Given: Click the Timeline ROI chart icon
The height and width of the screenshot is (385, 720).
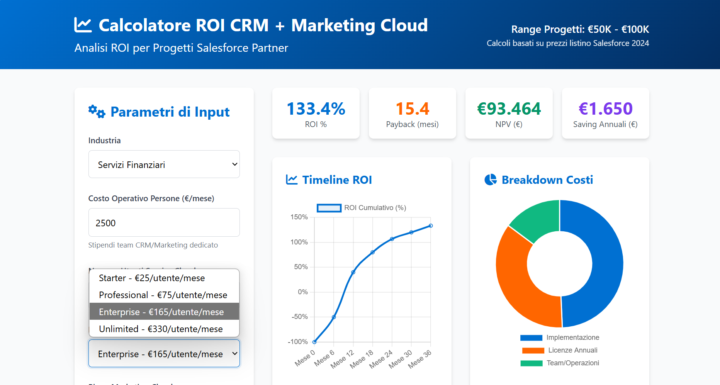Looking at the screenshot, I should coord(292,180).
